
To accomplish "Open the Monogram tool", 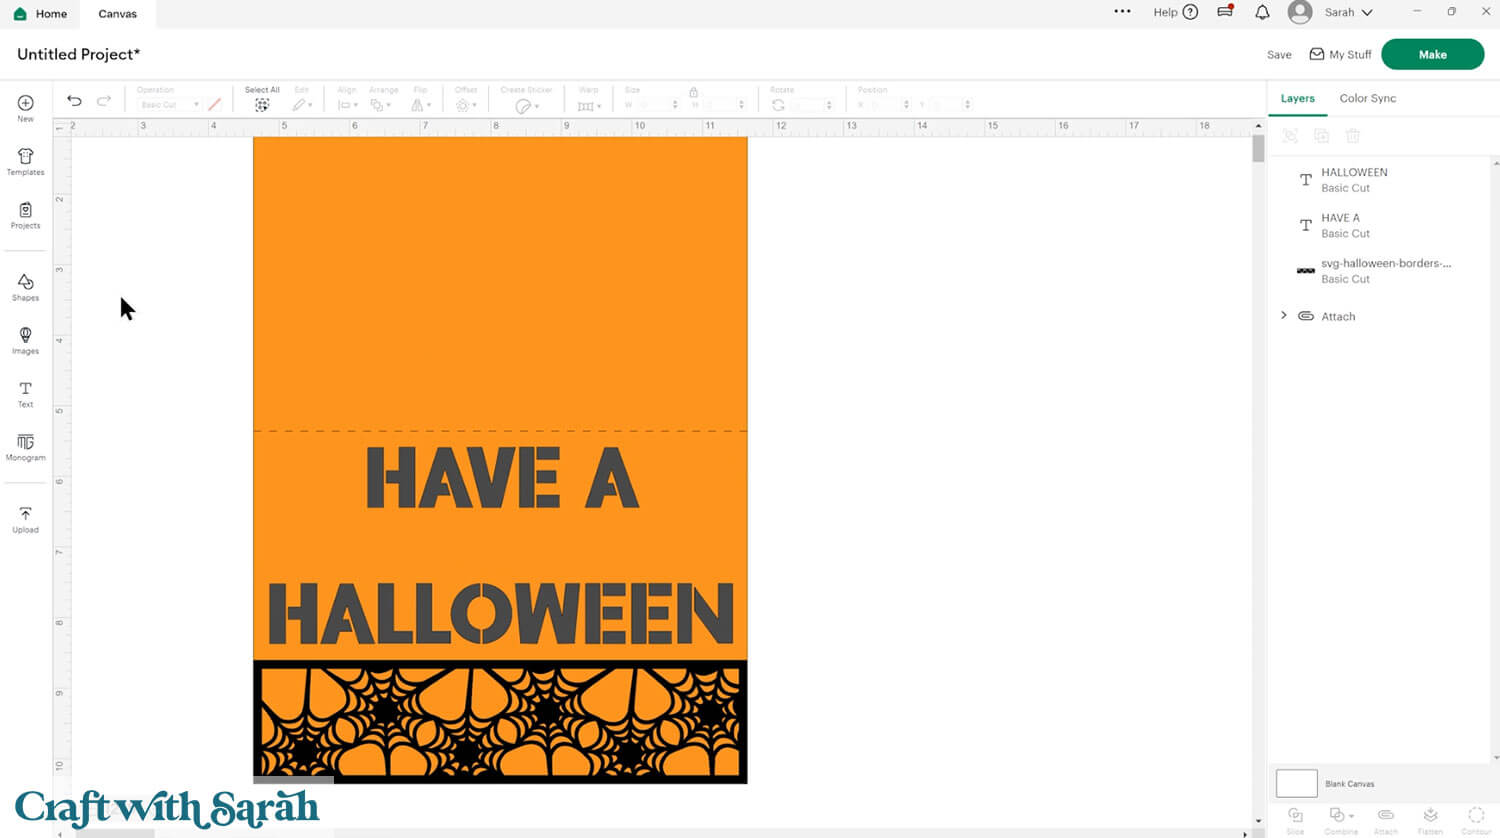I will [x=25, y=447].
